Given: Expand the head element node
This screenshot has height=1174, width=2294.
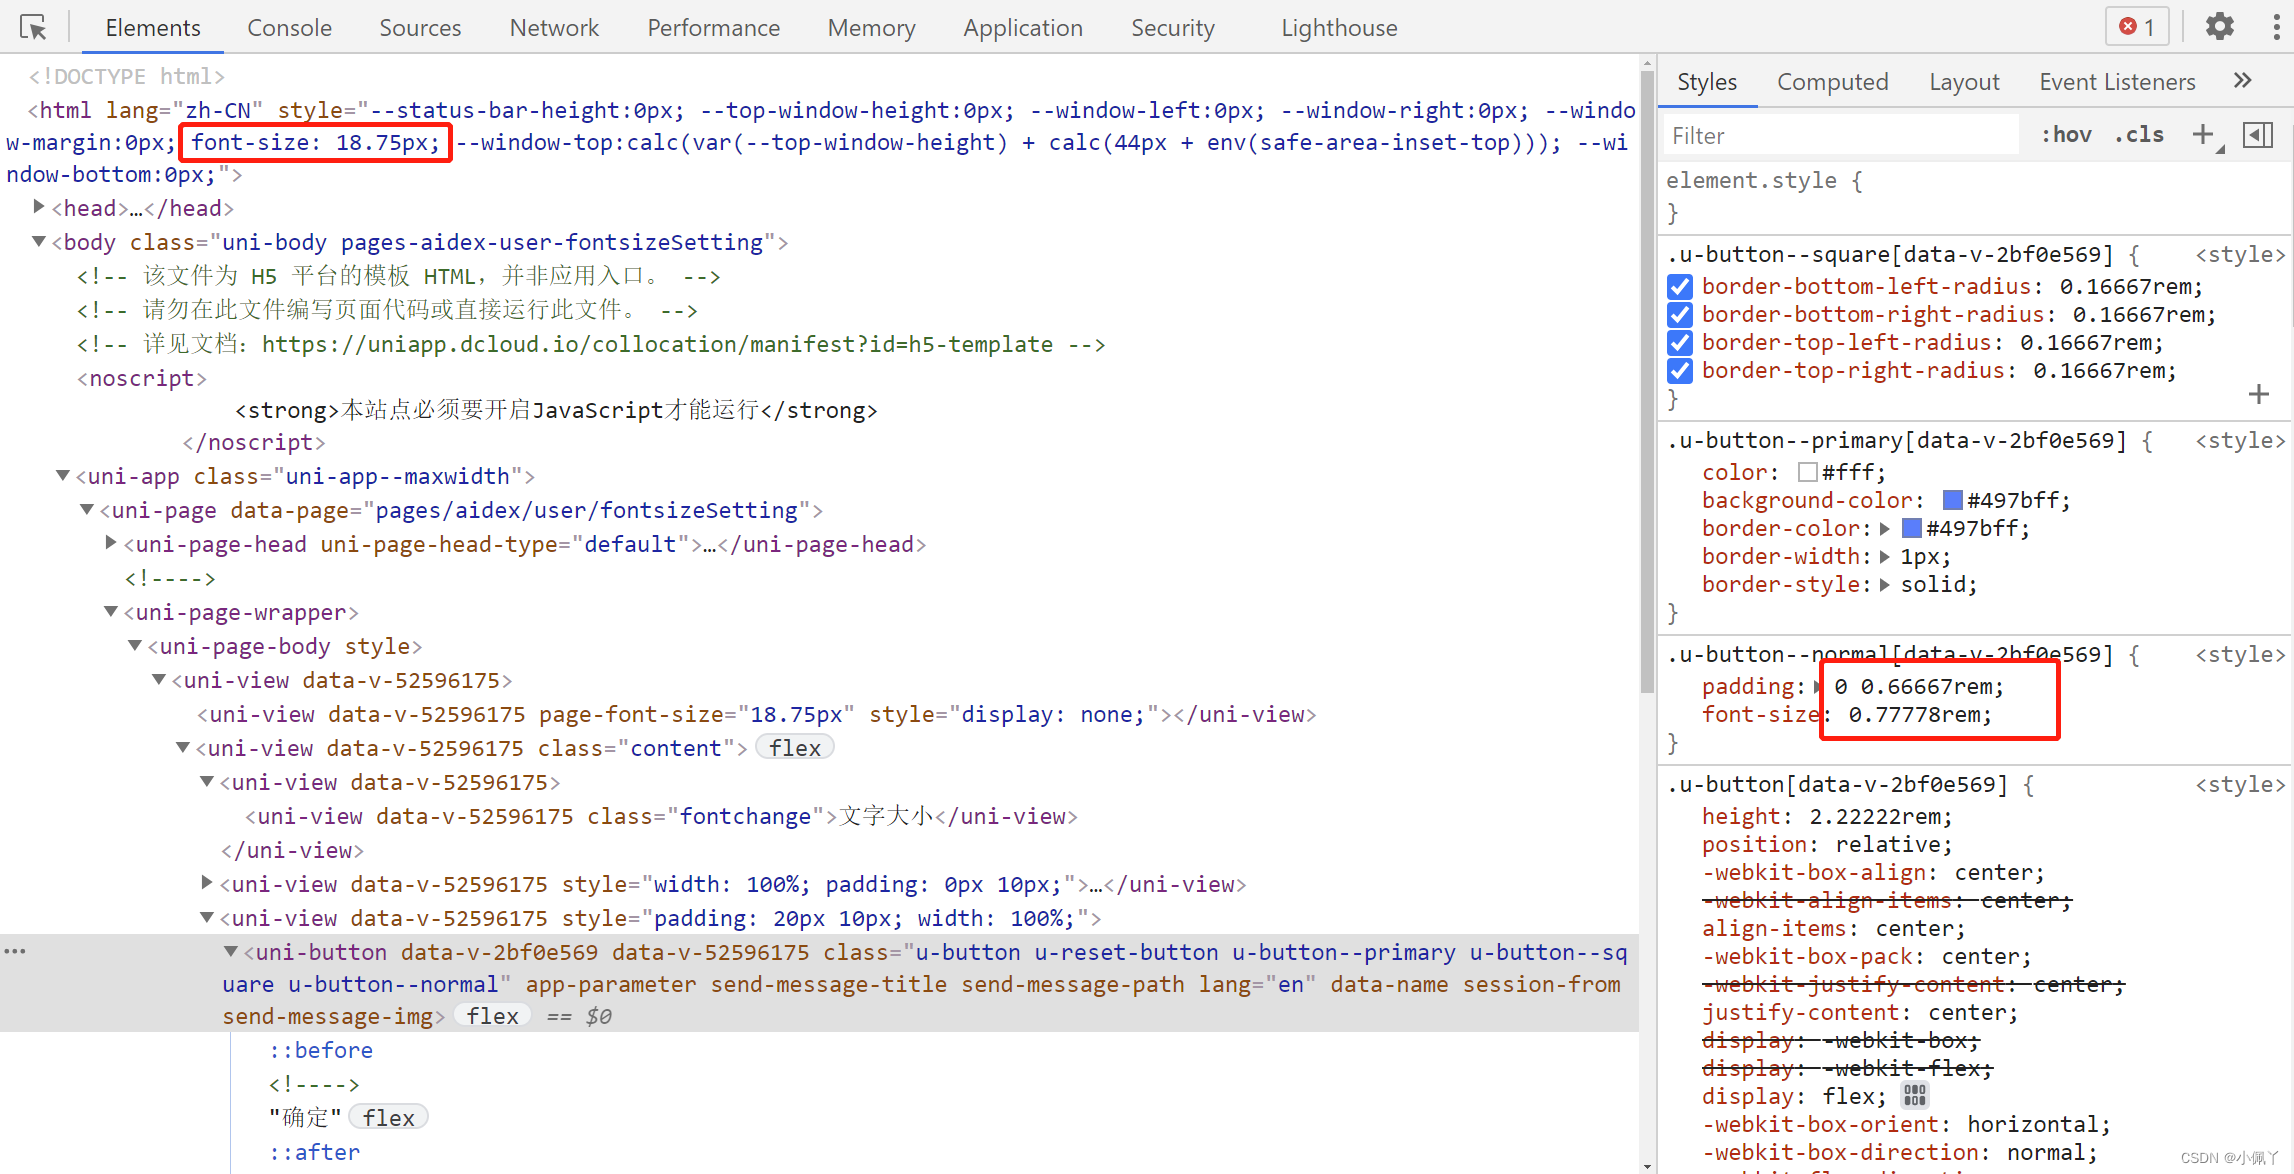Looking at the screenshot, I should [39, 207].
